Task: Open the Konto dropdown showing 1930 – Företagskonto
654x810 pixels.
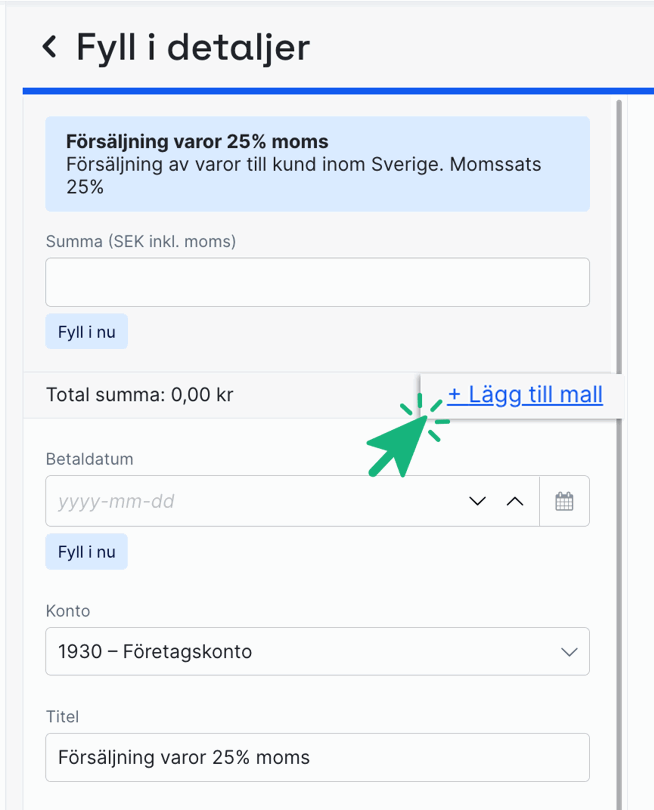Action: point(317,651)
